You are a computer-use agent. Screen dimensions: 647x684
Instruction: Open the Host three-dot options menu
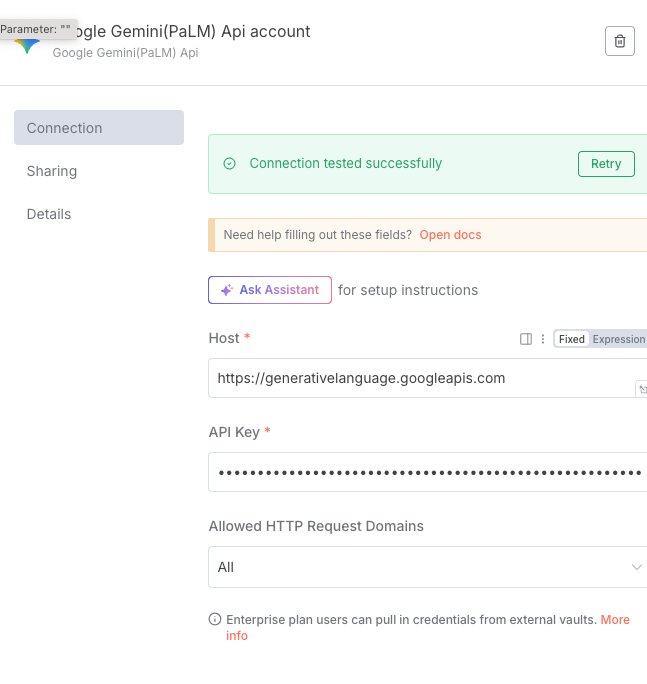coord(543,339)
